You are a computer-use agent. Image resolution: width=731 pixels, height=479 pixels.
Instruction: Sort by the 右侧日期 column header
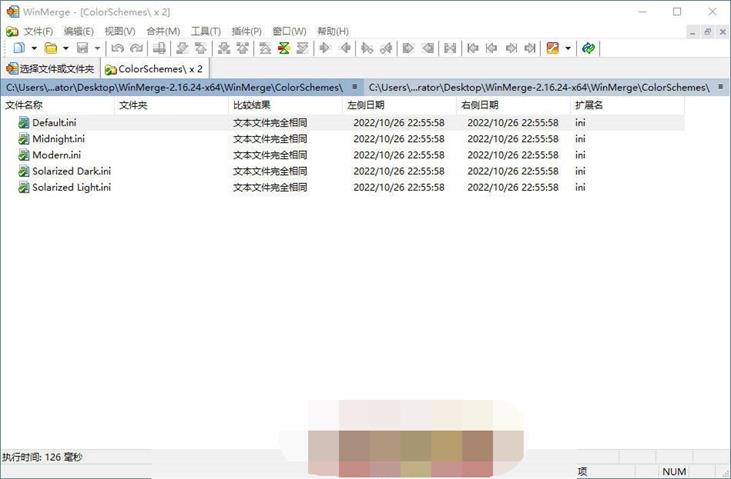(x=514, y=105)
